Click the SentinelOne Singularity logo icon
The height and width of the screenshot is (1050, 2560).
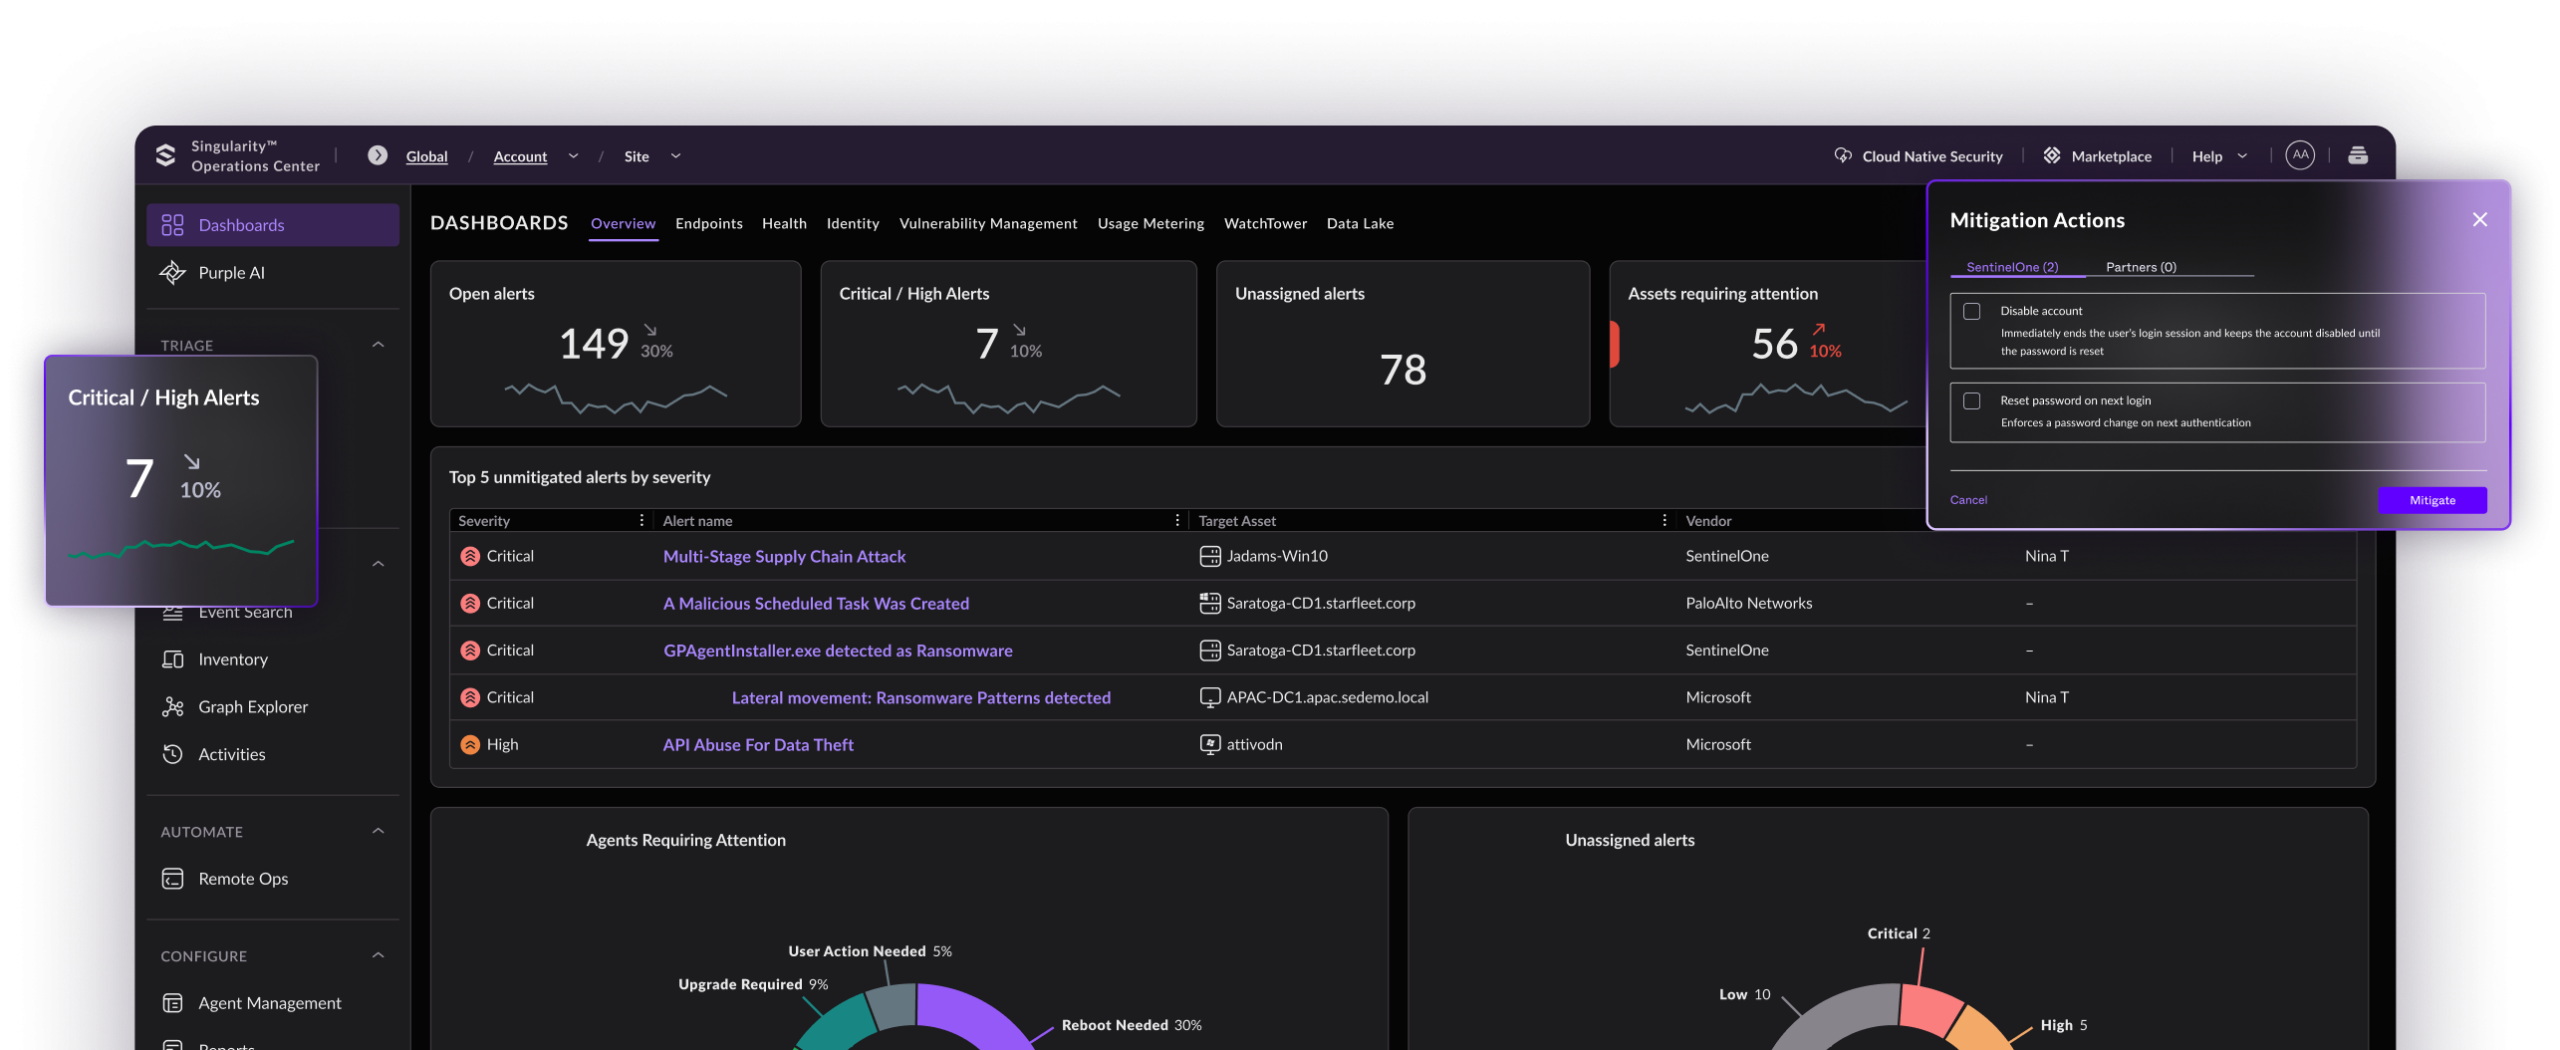(166, 155)
